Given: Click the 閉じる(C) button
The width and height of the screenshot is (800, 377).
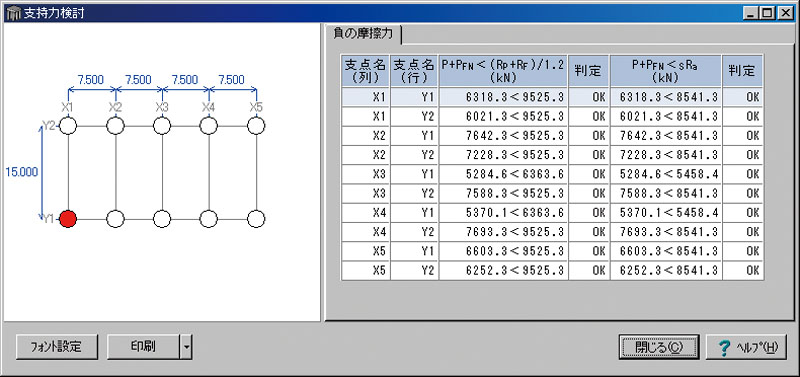Looking at the screenshot, I should pos(659,347).
